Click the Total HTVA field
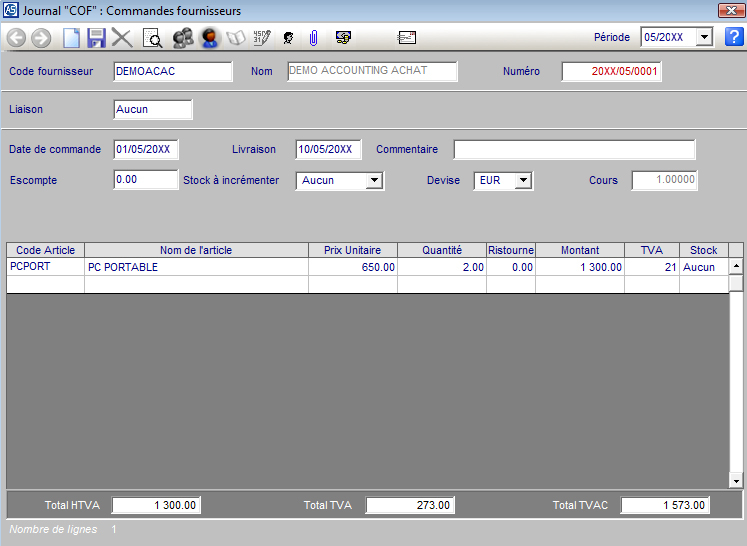 pyautogui.click(x=156, y=505)
